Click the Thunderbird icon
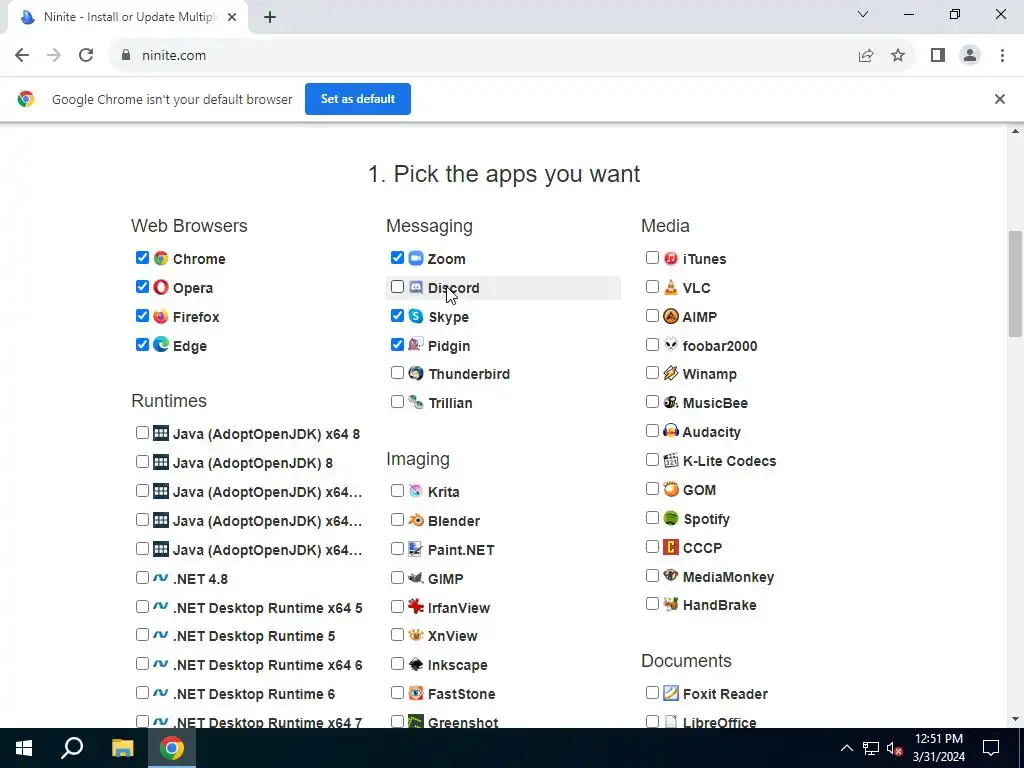 pyautogui.click(x=416, y=374)
